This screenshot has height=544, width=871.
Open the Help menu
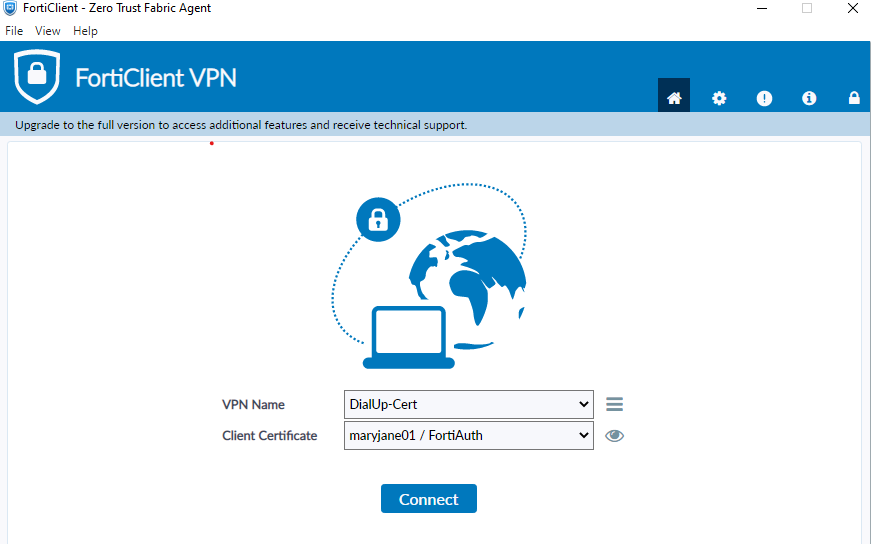[x=85, y=31]
